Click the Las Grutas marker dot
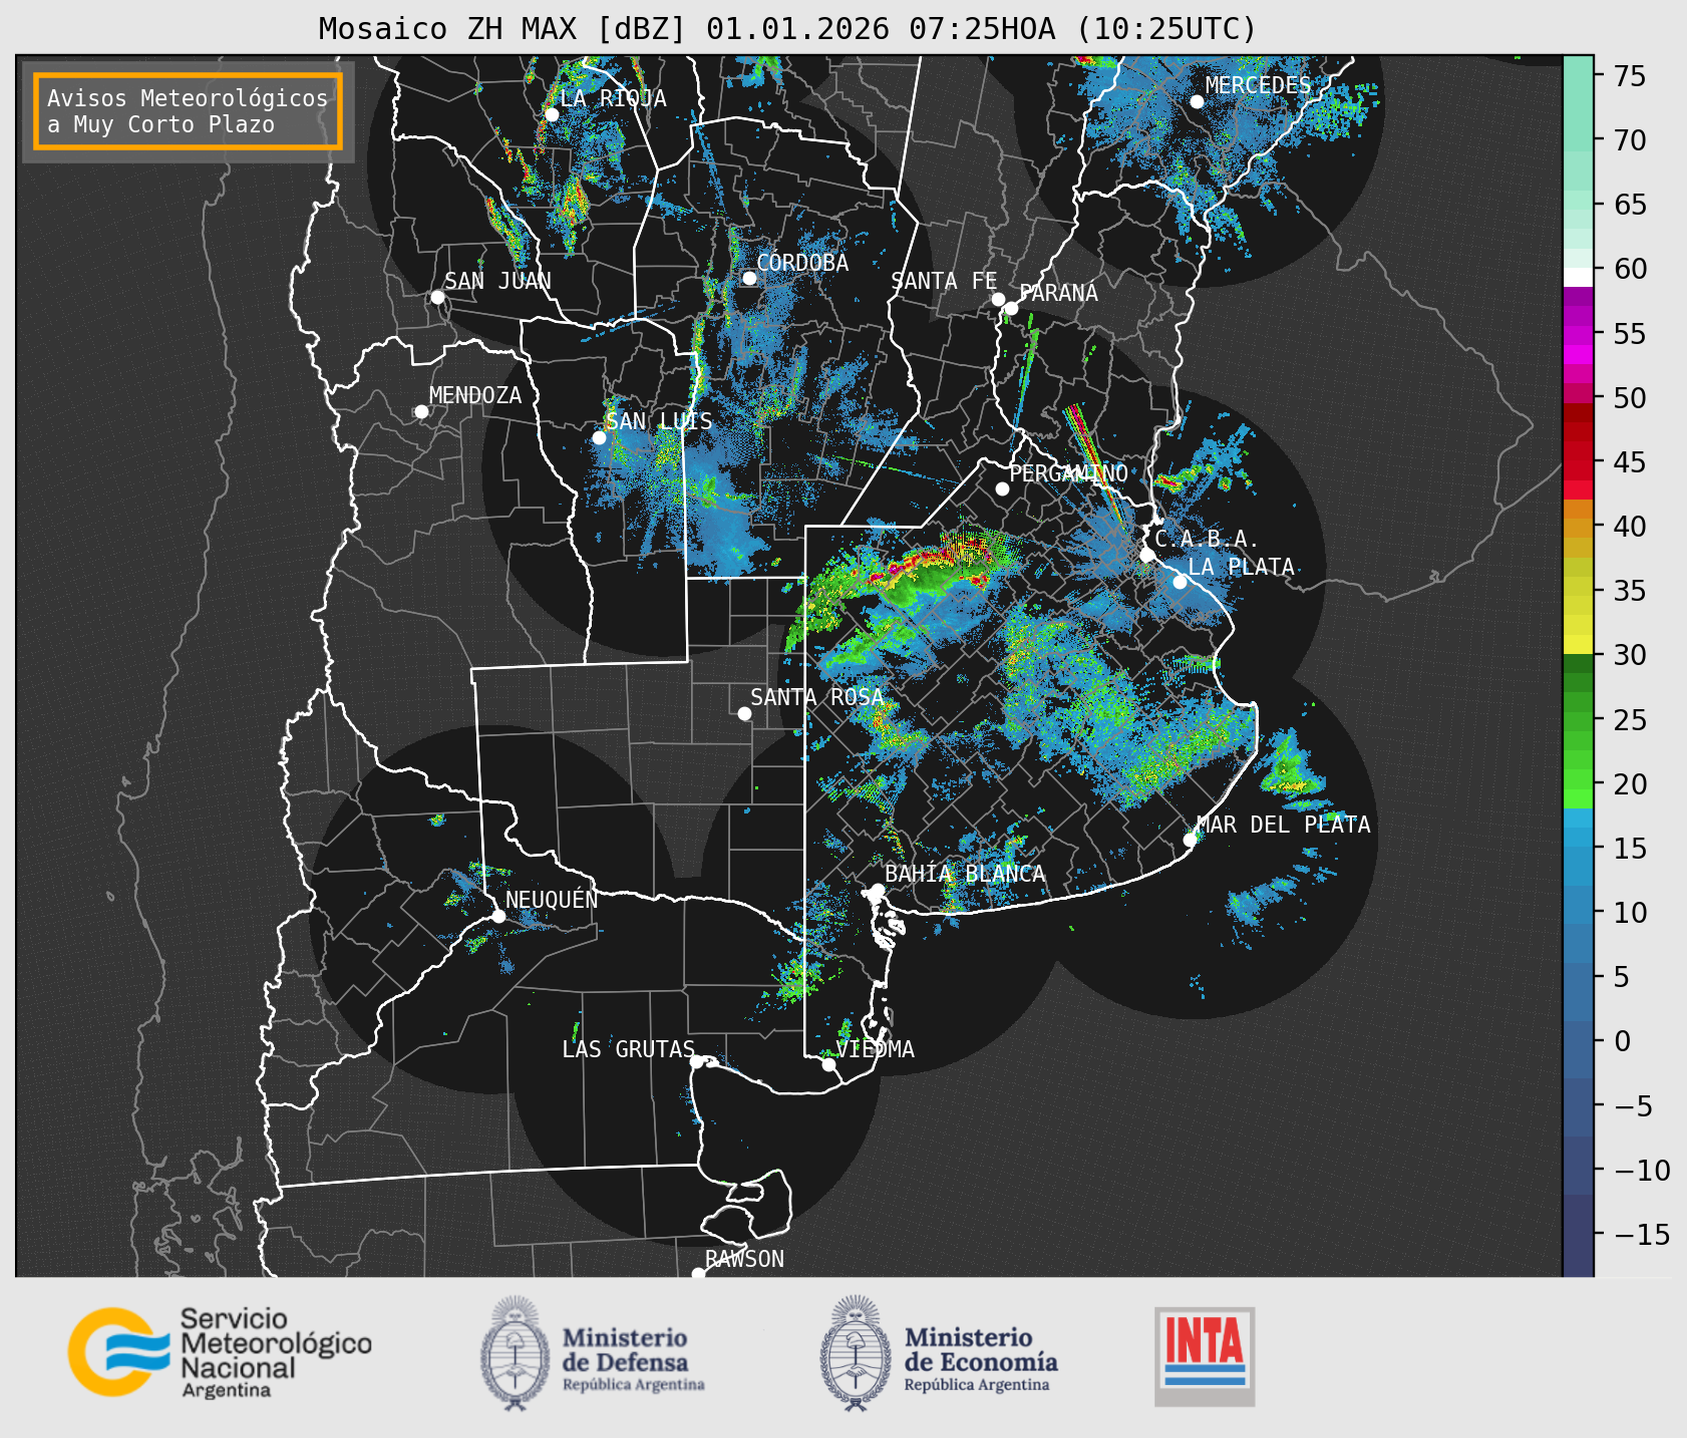This screenshot has height=1438, width=1687. pos(697,1062)
